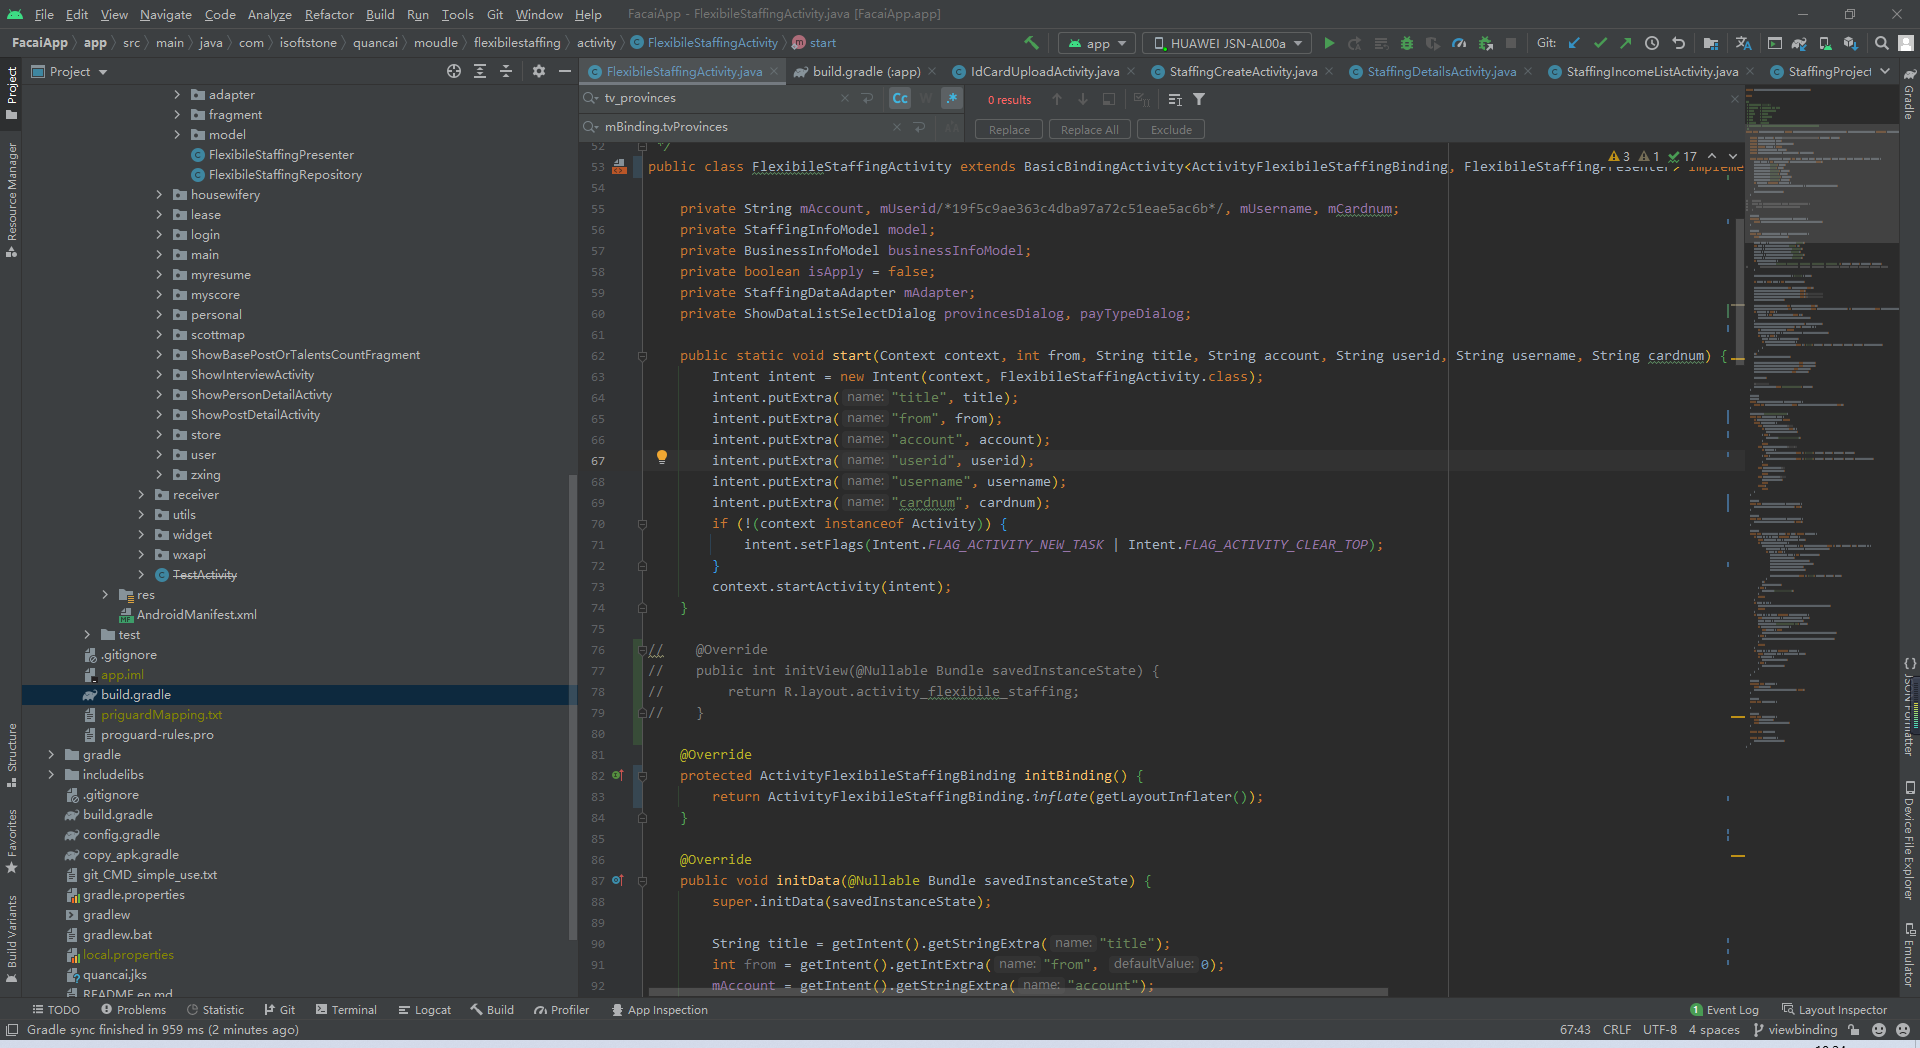Open the Event Log
The image size is (1920, 1048).
click(x=1724, y=1010)
